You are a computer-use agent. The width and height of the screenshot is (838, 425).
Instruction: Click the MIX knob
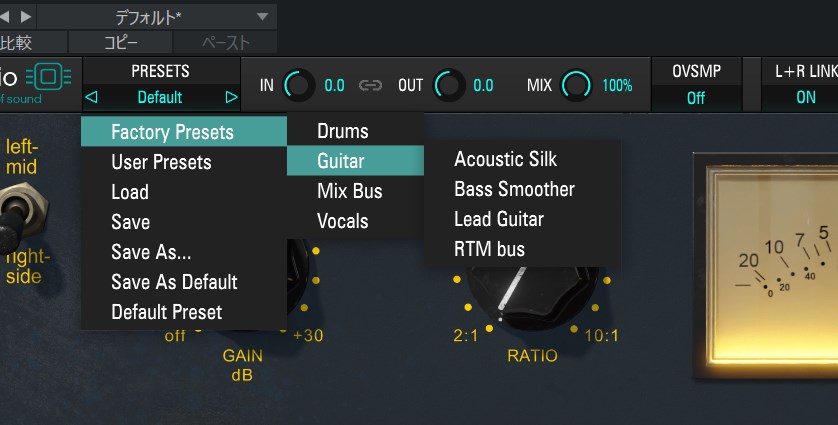[576, 86]
